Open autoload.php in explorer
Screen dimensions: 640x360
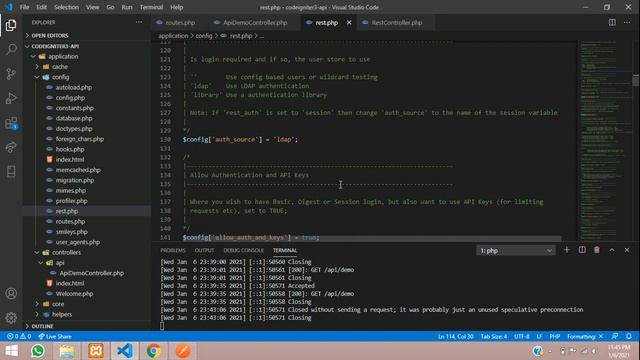[74, 87]
